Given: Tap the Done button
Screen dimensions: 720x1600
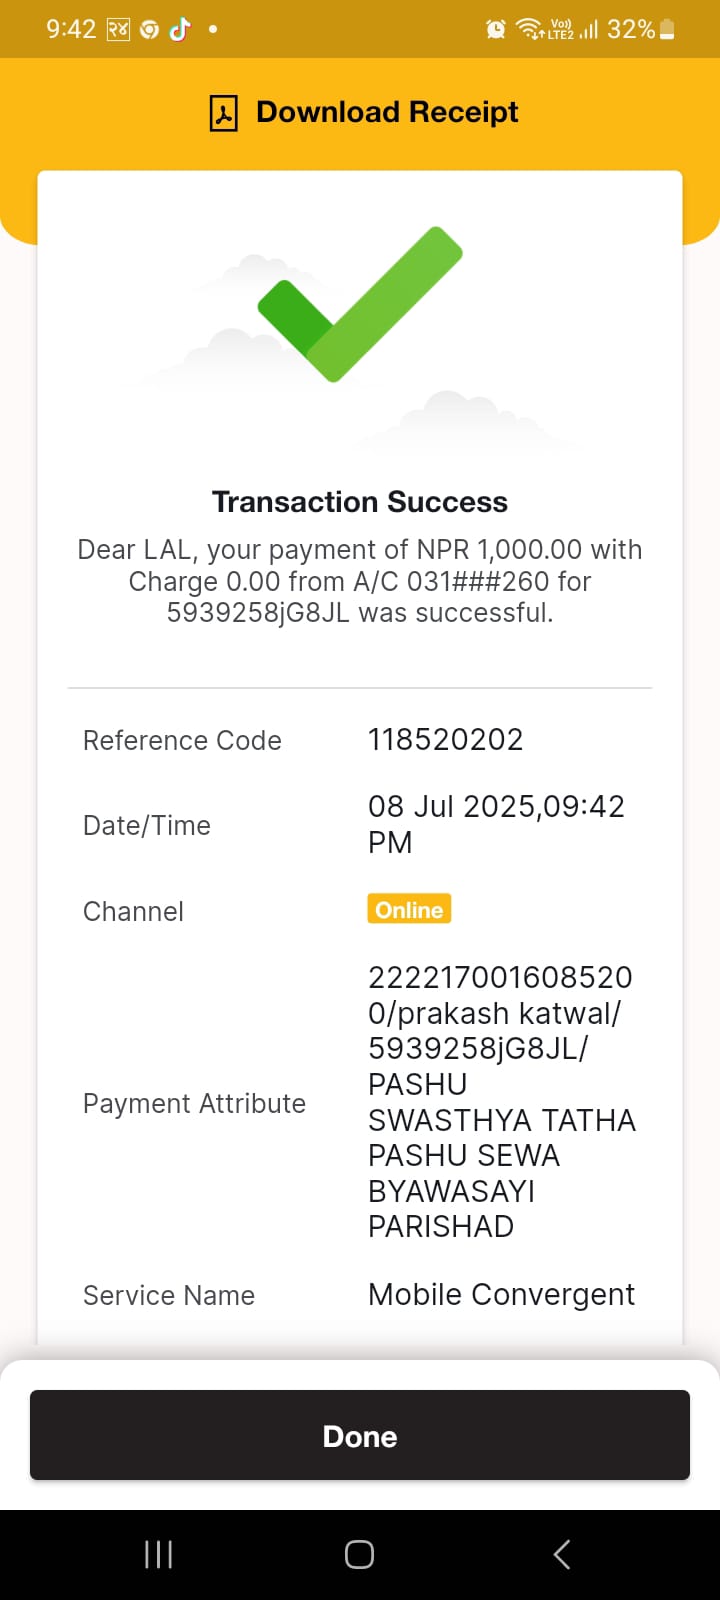Looking at the screenshot, I should click(x=360, y=1435).
